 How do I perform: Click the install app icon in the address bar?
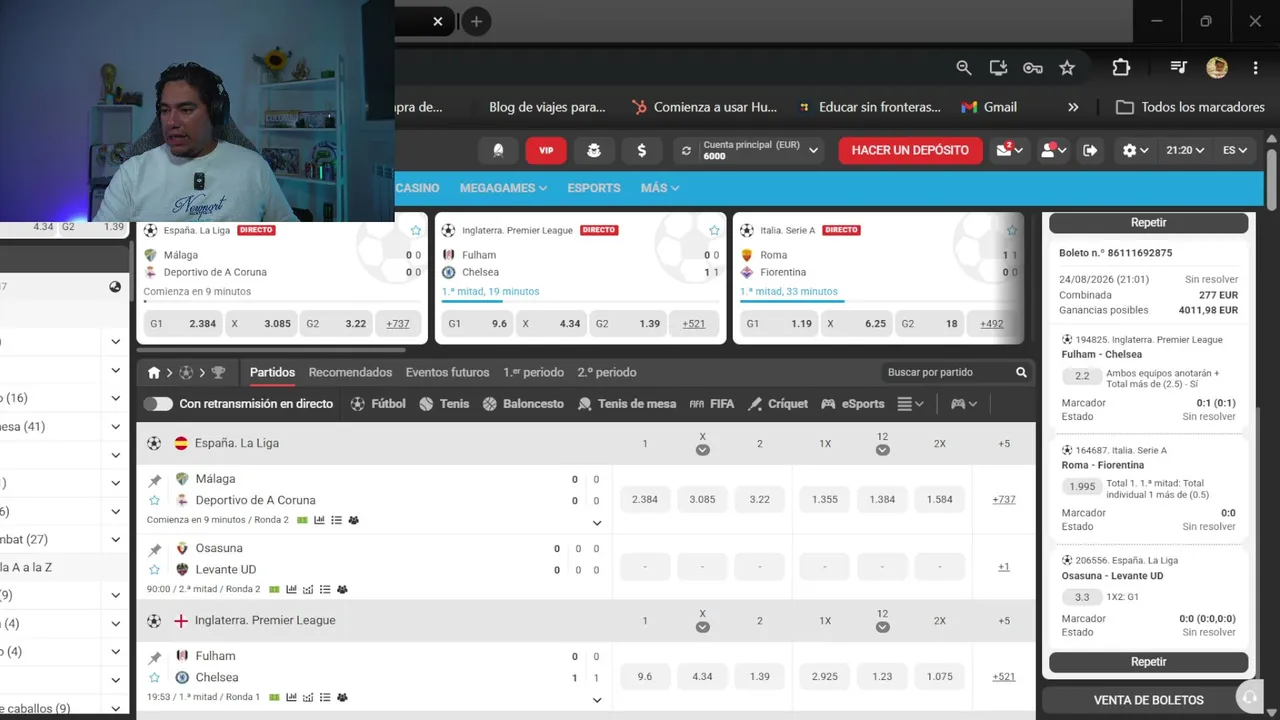(998, 68)
